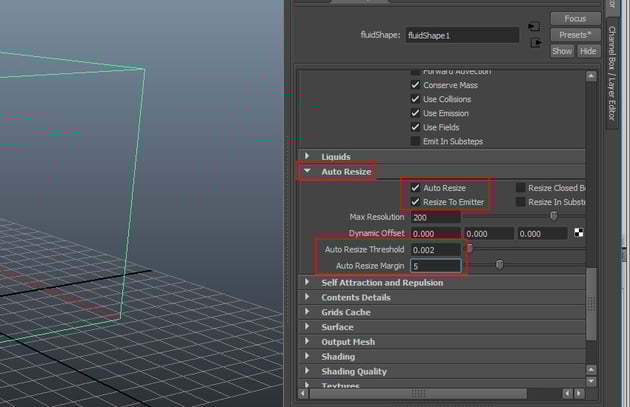Click the scroll-left arrow at panel bottom
Viewport: 630px width, 407px height.
(303, 394)
